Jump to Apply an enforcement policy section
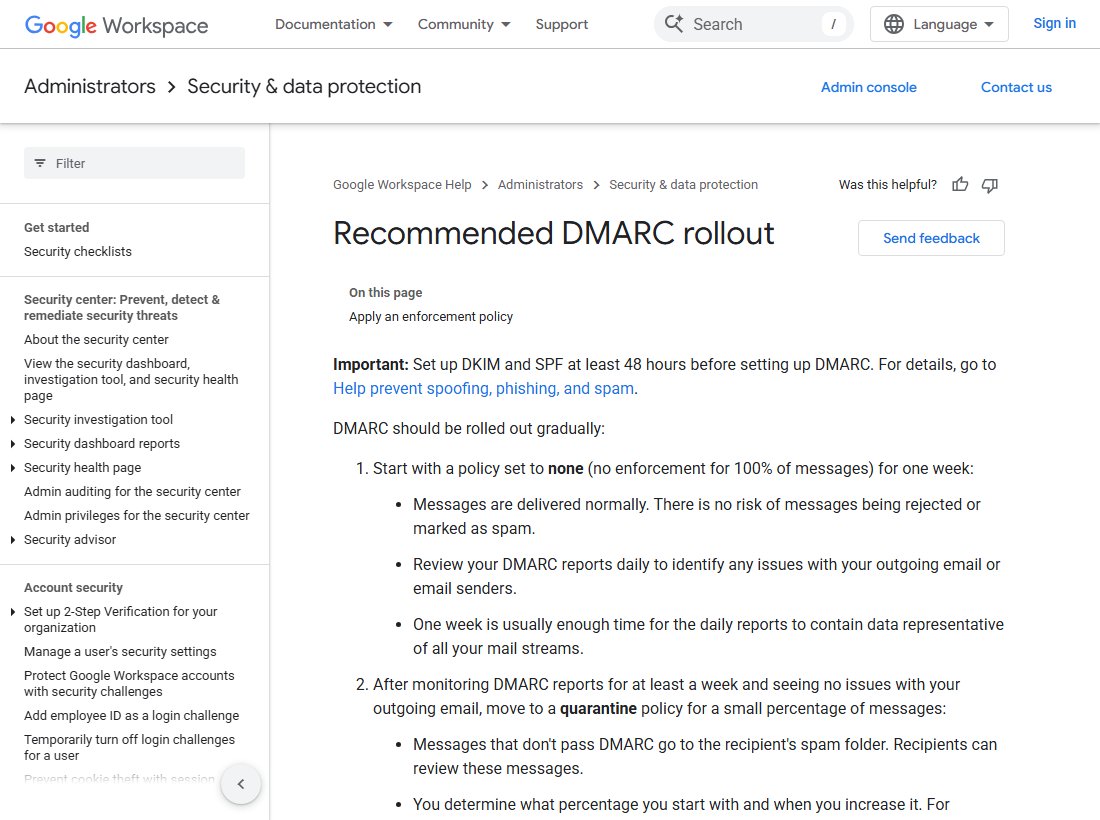1100x820 pixels. click(431, 316)
